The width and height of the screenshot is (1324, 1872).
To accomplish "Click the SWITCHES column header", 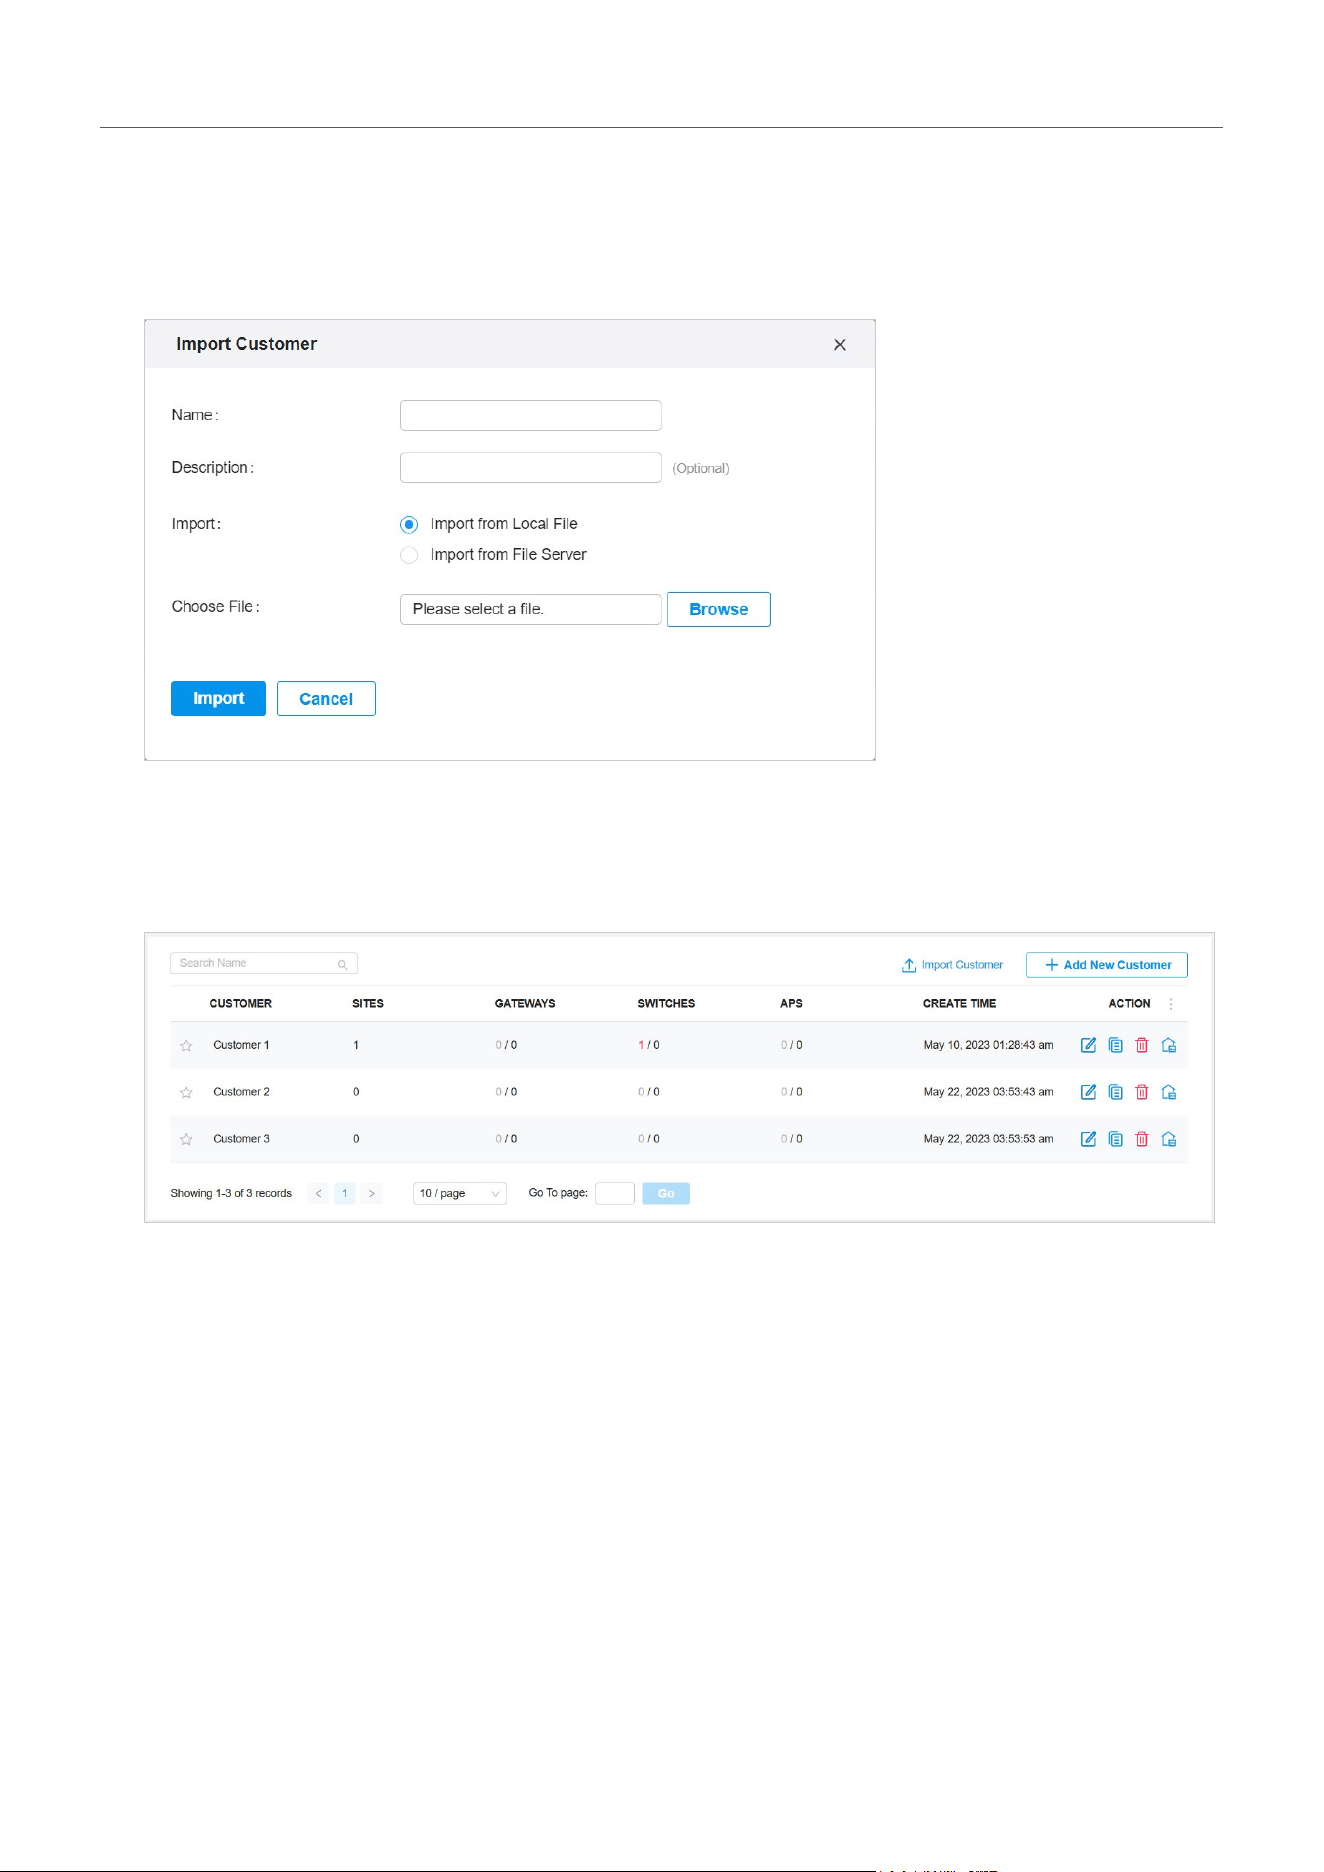I will 666,1004.
